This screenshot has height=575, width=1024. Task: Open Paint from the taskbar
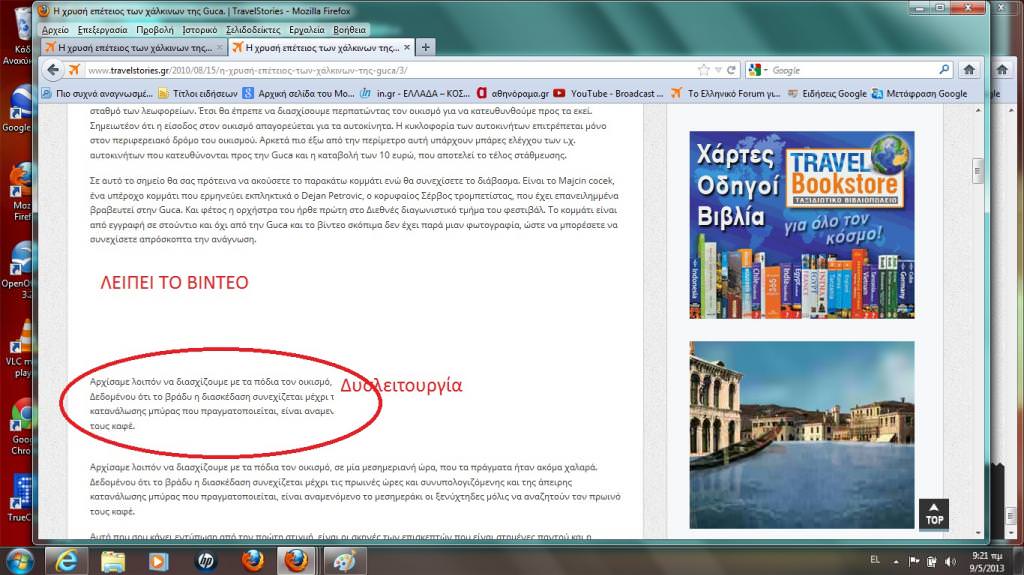(344, 561)
